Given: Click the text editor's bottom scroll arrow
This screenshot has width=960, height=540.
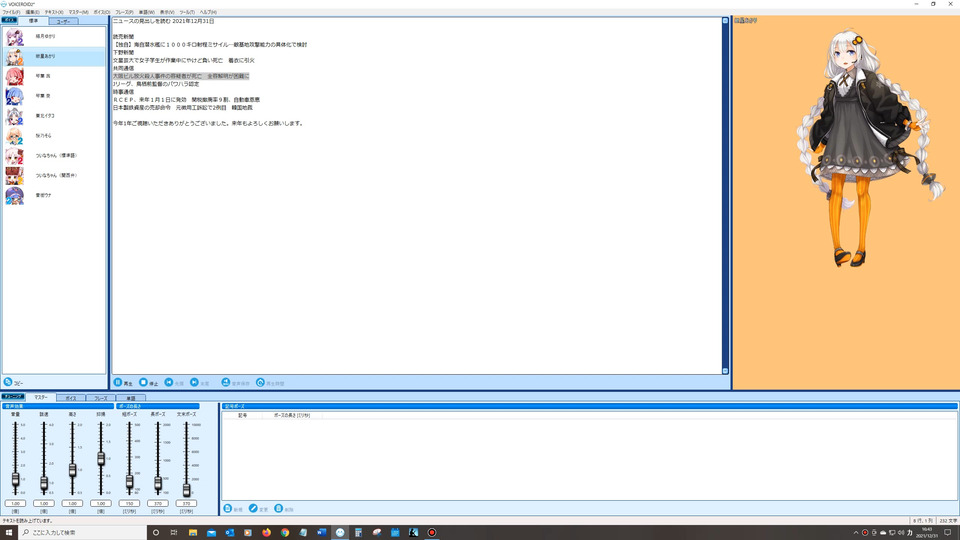Looking at the screenshot, I should (726, 371).
